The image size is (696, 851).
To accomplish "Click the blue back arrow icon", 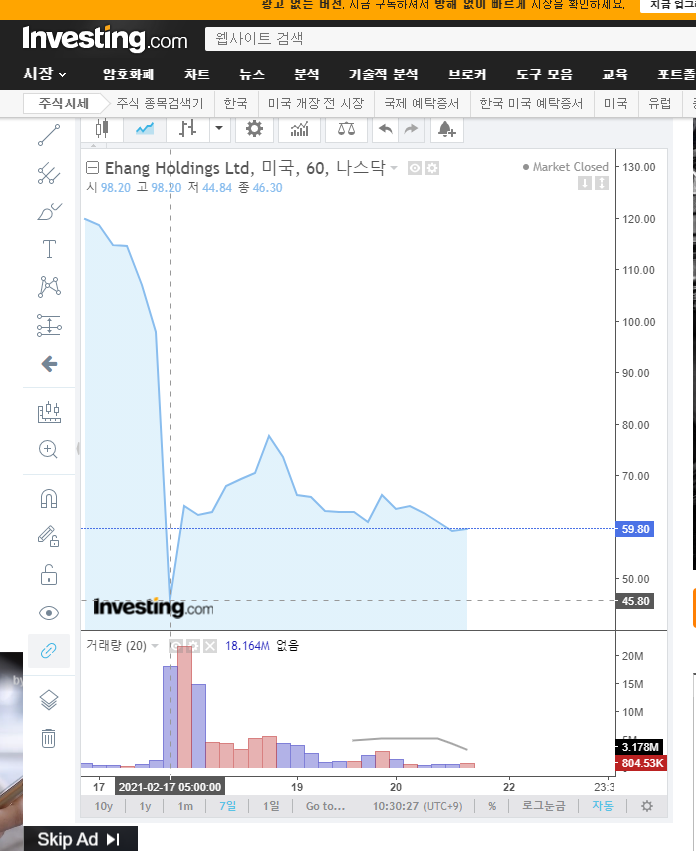I will pos(49,364).
